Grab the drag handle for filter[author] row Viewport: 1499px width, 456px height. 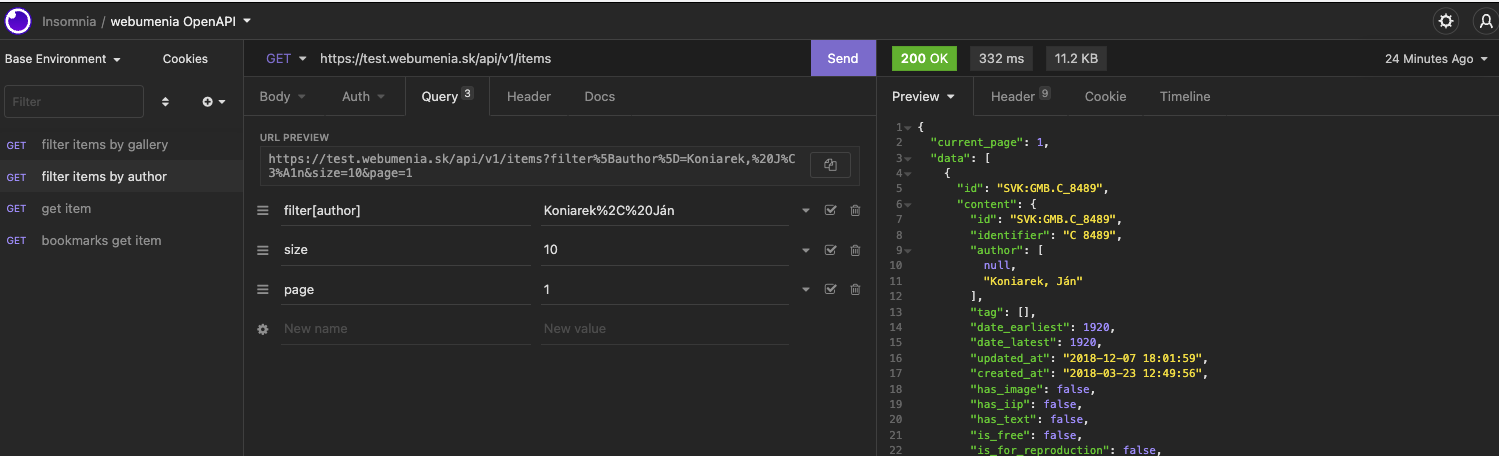pos(263,210)
